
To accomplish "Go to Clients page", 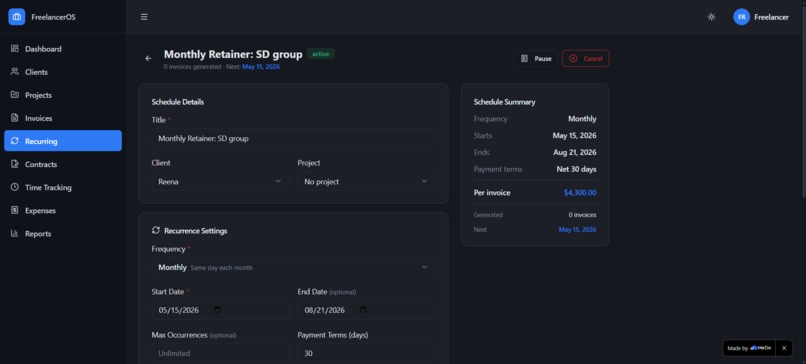I will click(x=63, y=72).
